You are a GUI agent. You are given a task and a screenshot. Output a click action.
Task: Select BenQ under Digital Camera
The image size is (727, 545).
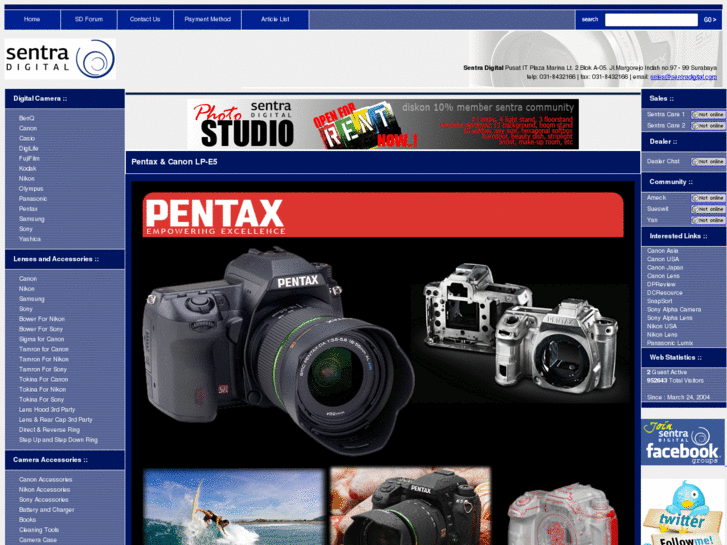point(26,118)
